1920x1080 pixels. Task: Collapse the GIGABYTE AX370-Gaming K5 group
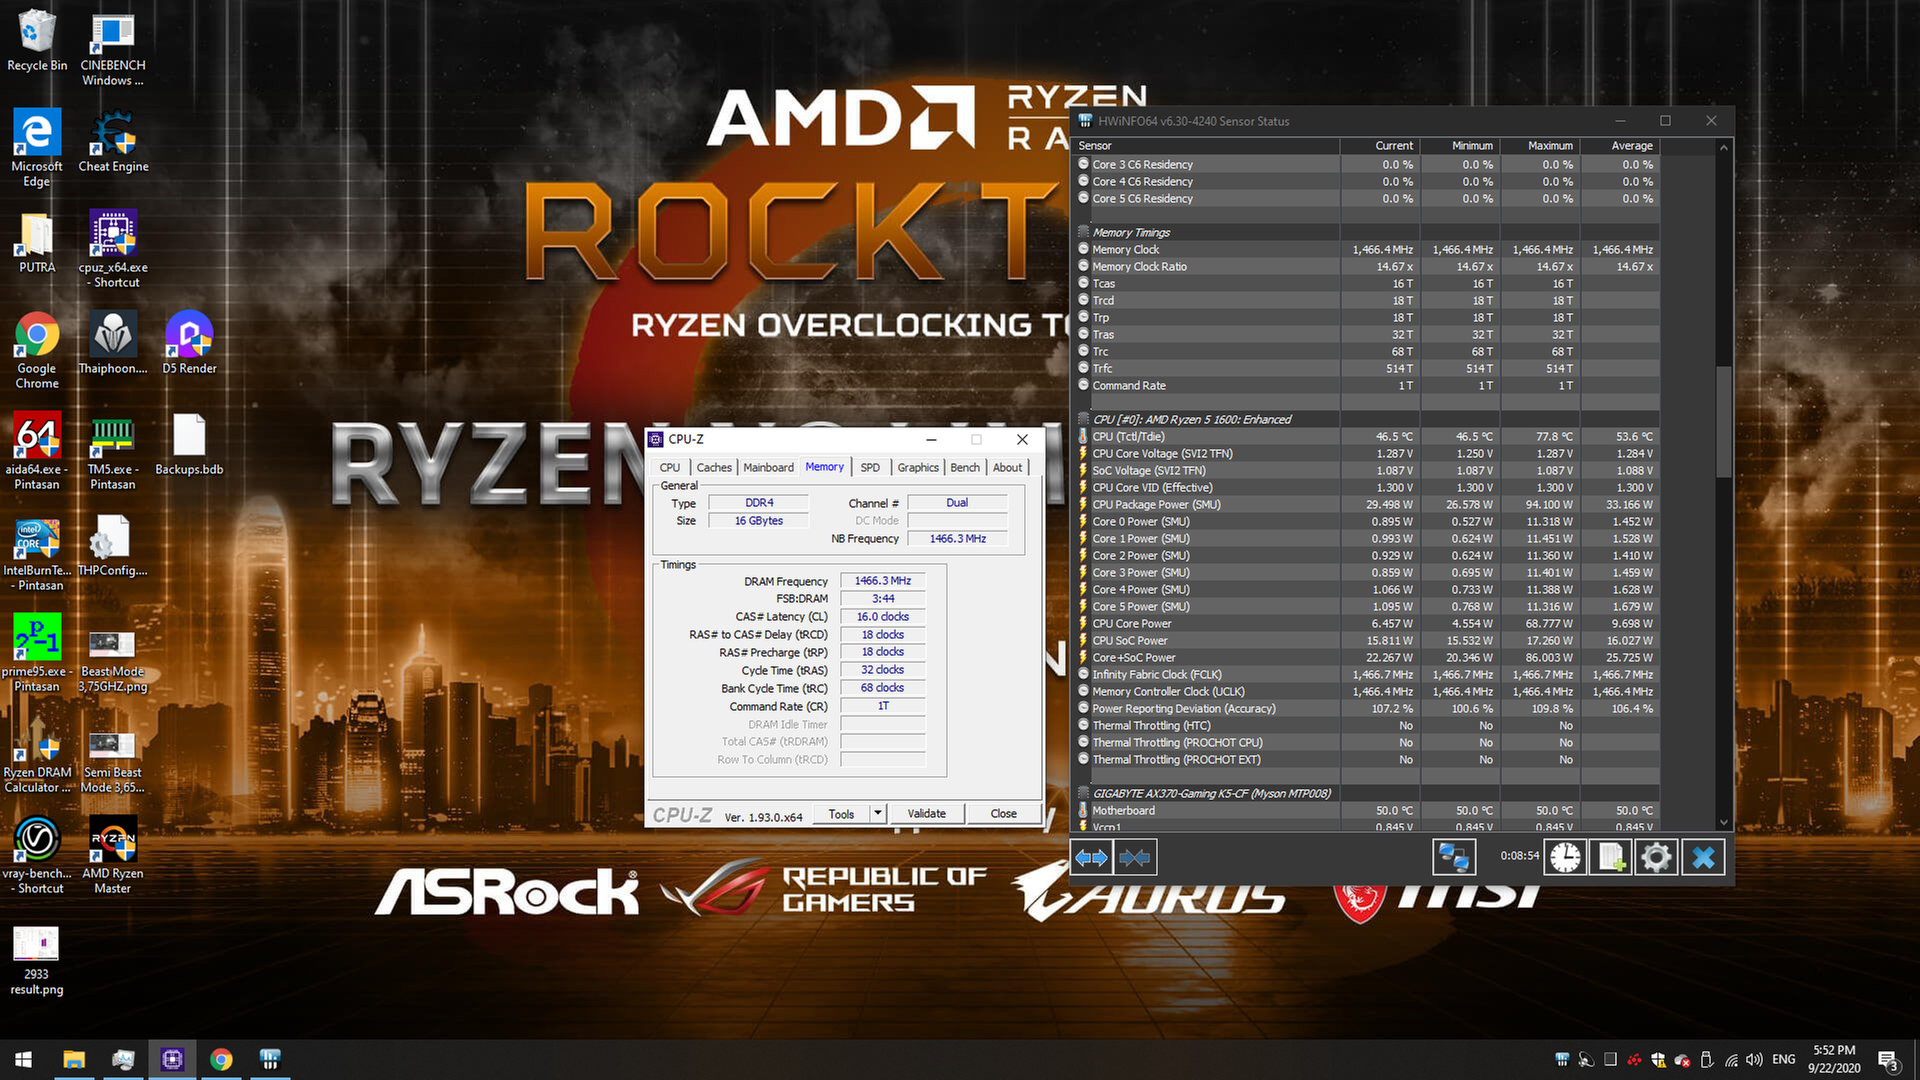coord(1083,793)
